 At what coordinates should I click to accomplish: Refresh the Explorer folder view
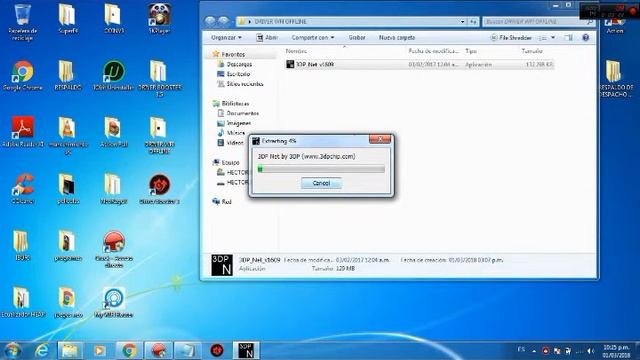[x=473, y=22]
